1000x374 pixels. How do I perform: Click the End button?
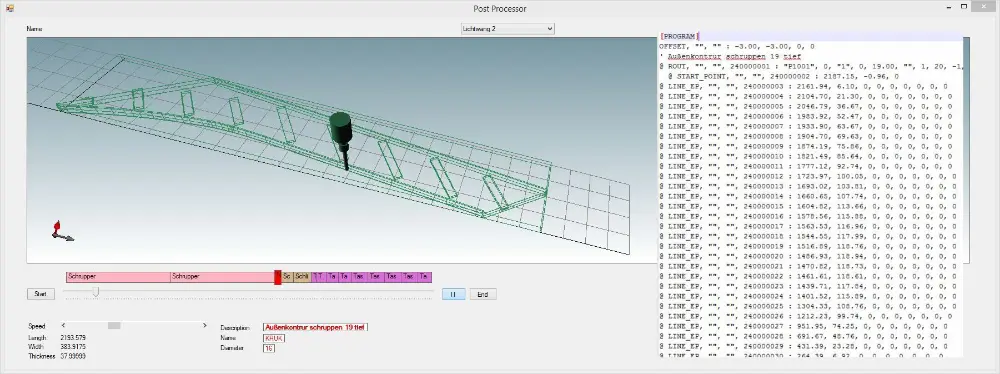tap(483, 294)
